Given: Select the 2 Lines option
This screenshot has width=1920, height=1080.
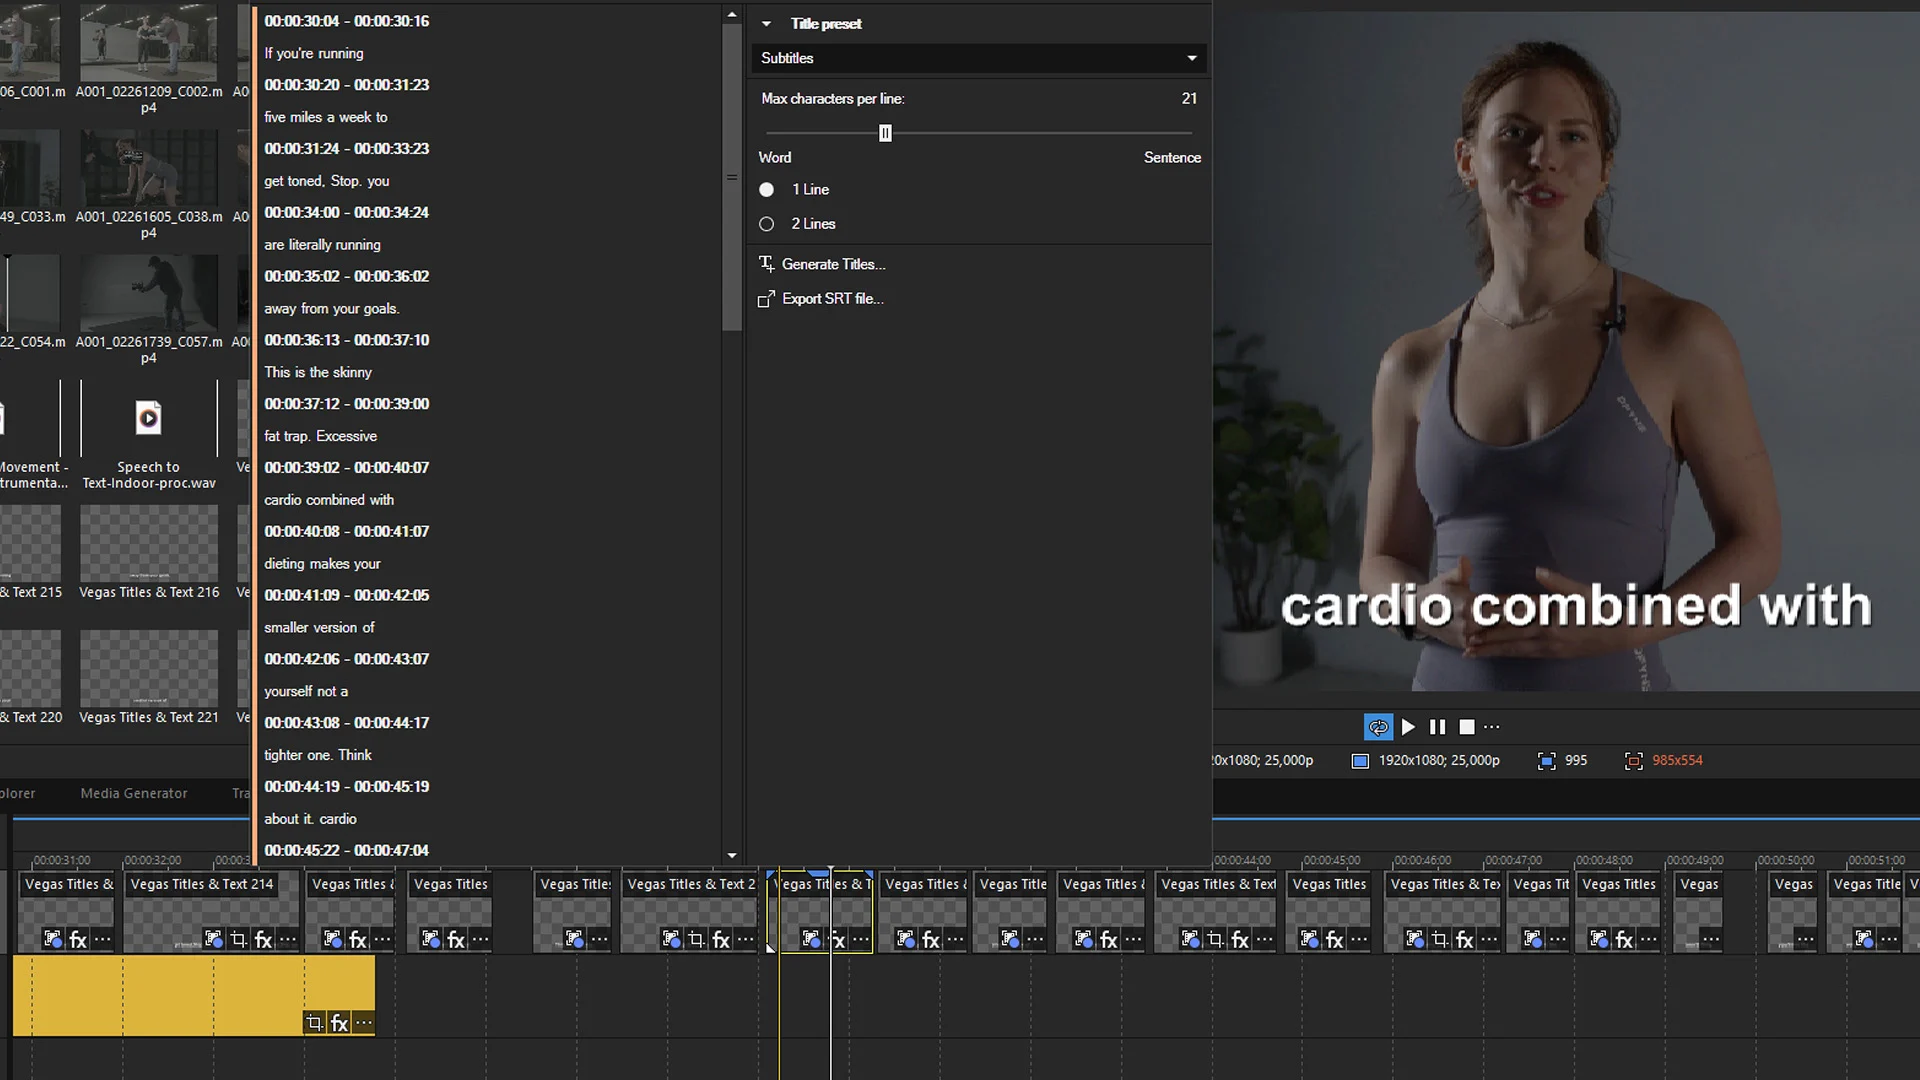Looking at the screenshot, I should (x=767, y=224).
